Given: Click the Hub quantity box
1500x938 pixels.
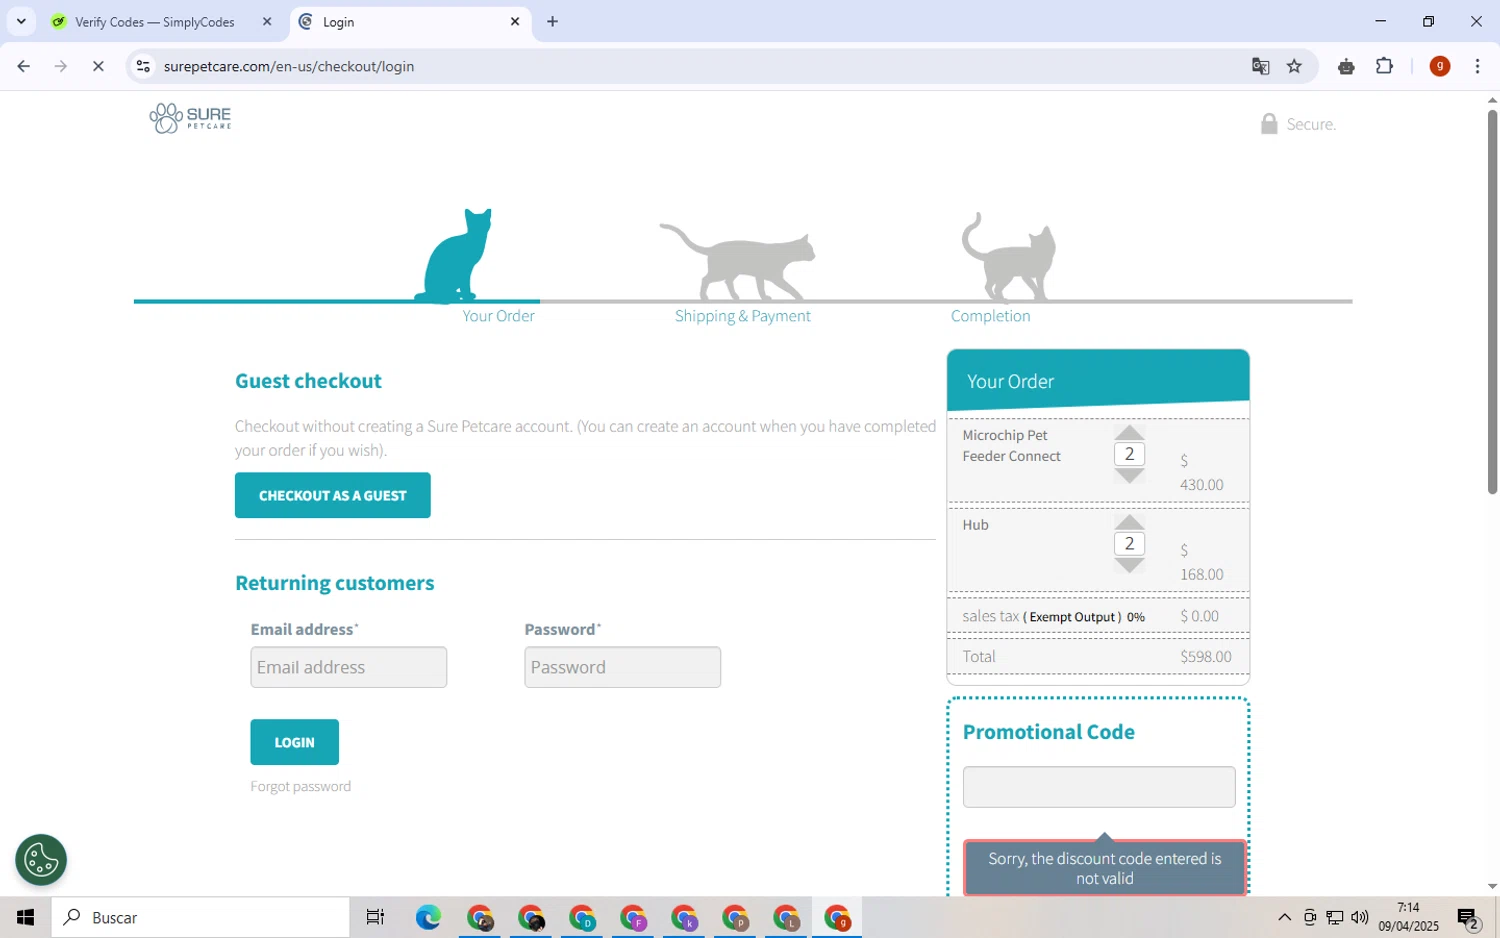Looking at the screenshot, I should point(1129,544).
